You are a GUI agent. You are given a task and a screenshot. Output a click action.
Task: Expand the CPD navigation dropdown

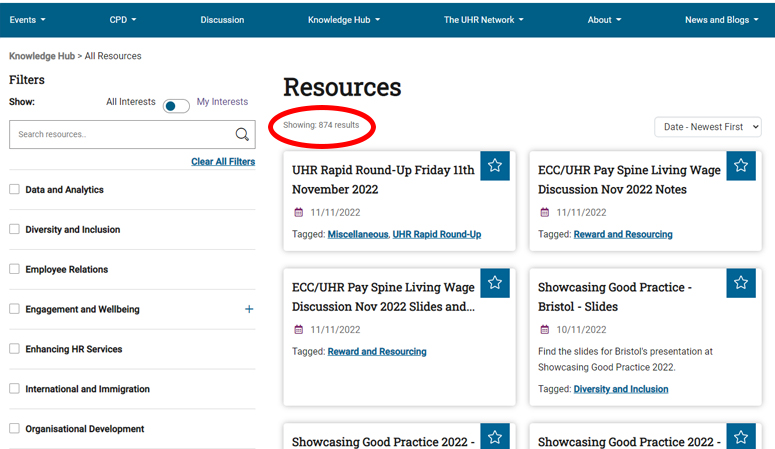[x=123, y=20]
